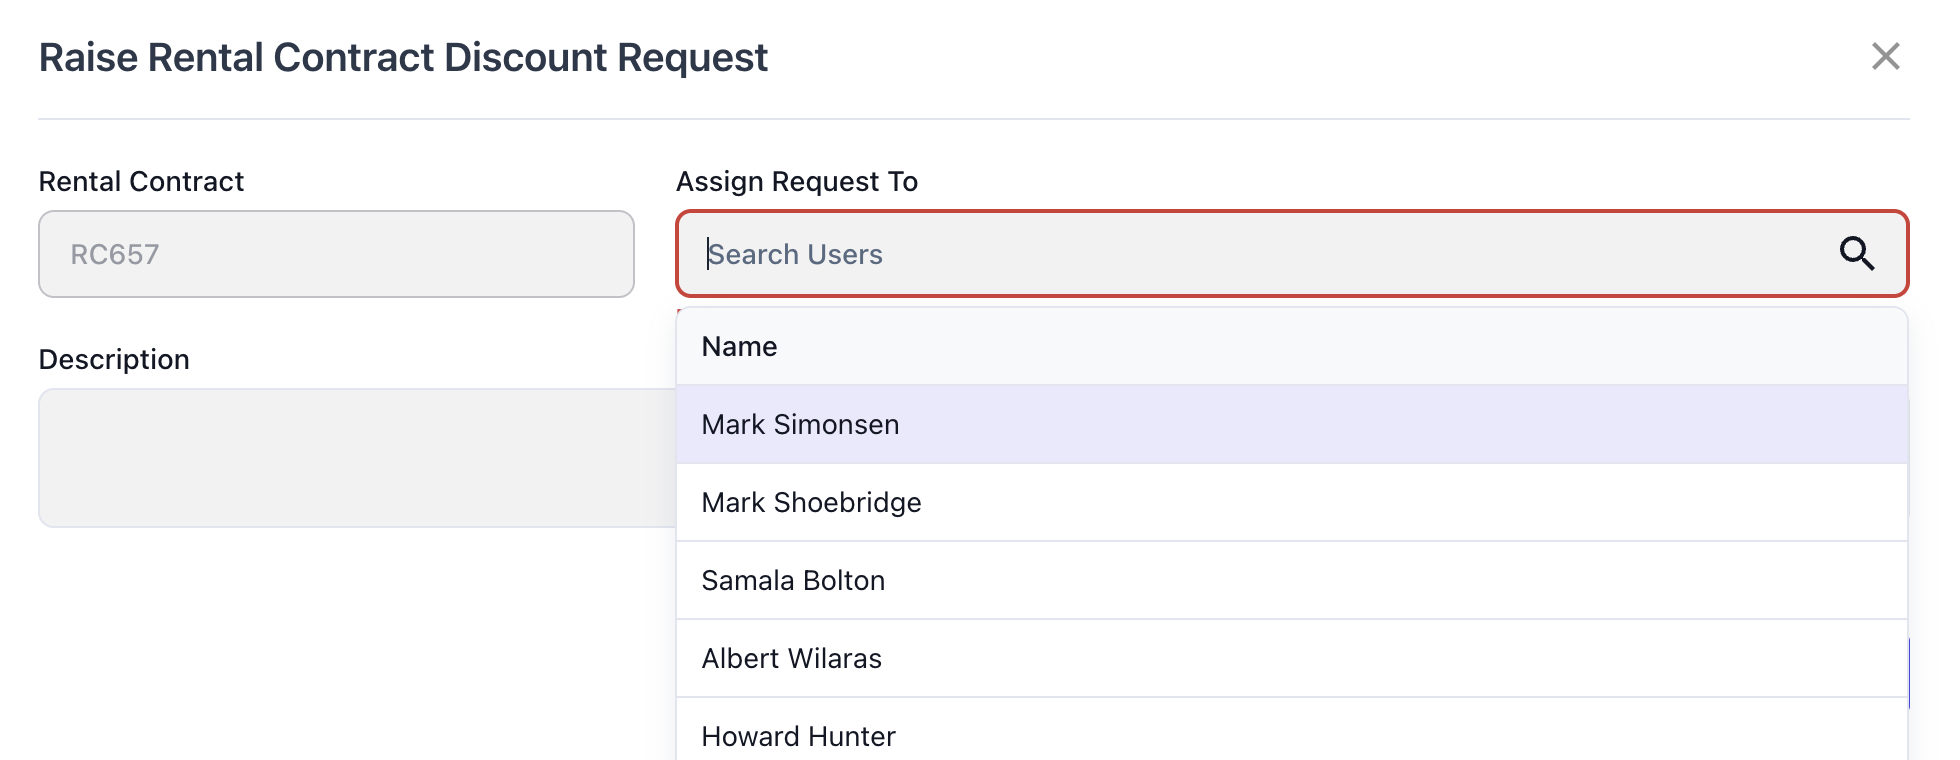This screenshot has height=760, width=1960.
Task: Click the Name column header
Action: (x=739, y=347)
